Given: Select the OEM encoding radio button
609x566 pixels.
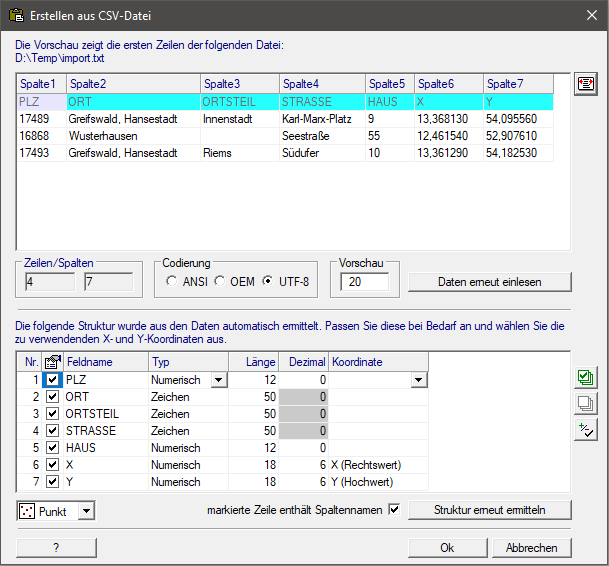Looking at the screenshot, I should point(219,281).
